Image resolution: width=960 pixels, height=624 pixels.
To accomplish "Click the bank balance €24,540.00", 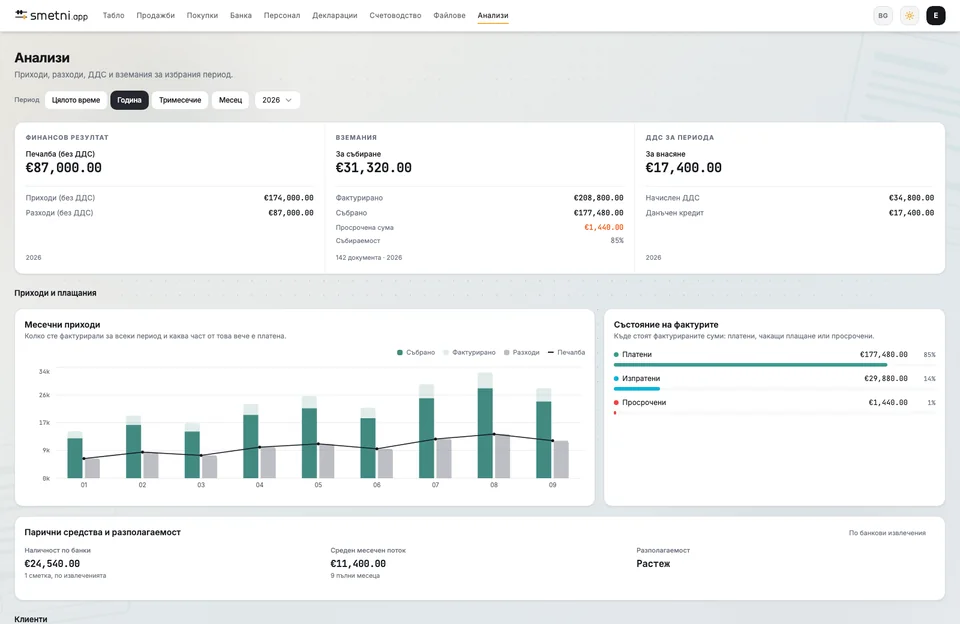I will click(52, 563).
